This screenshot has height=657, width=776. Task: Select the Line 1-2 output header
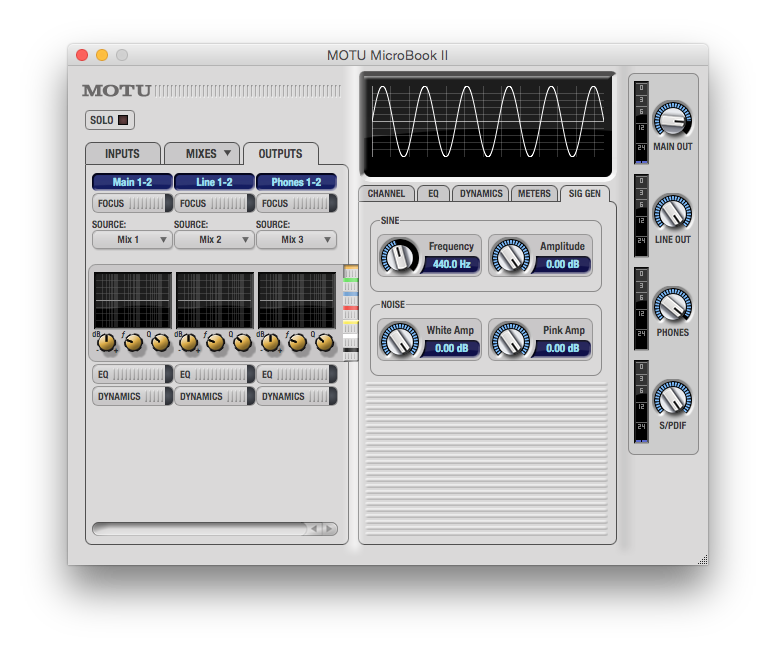(x=214, y=182)
